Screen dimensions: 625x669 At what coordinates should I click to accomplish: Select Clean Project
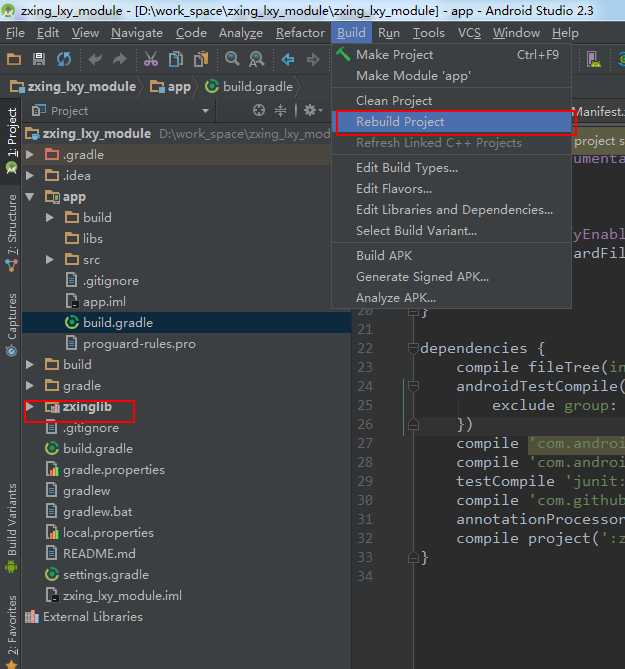click(x=451, y=101)
